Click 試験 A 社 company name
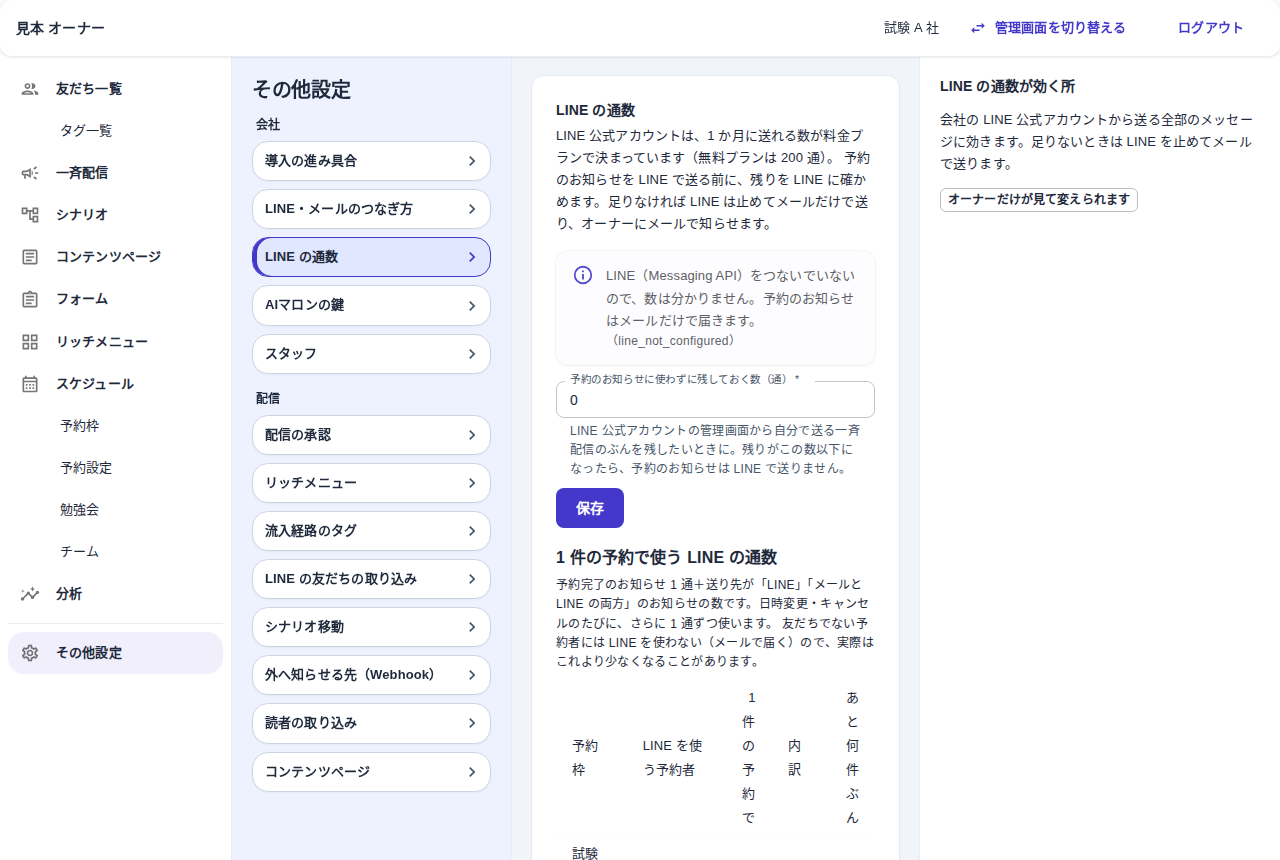 (x=912, y=28)
